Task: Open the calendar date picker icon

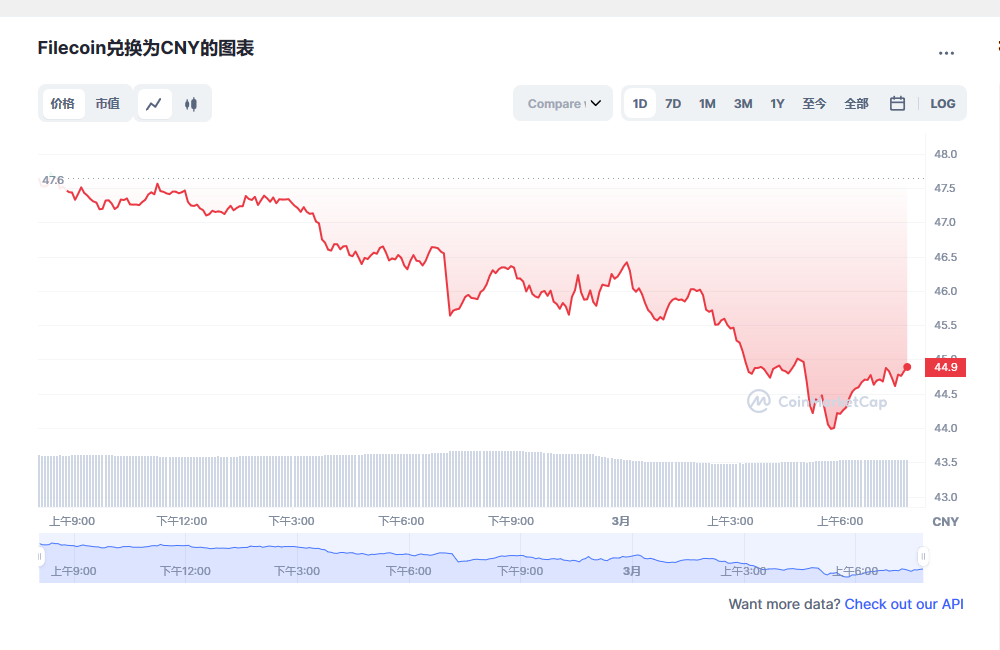Action: pyautogui.click(x=896, y=103)
